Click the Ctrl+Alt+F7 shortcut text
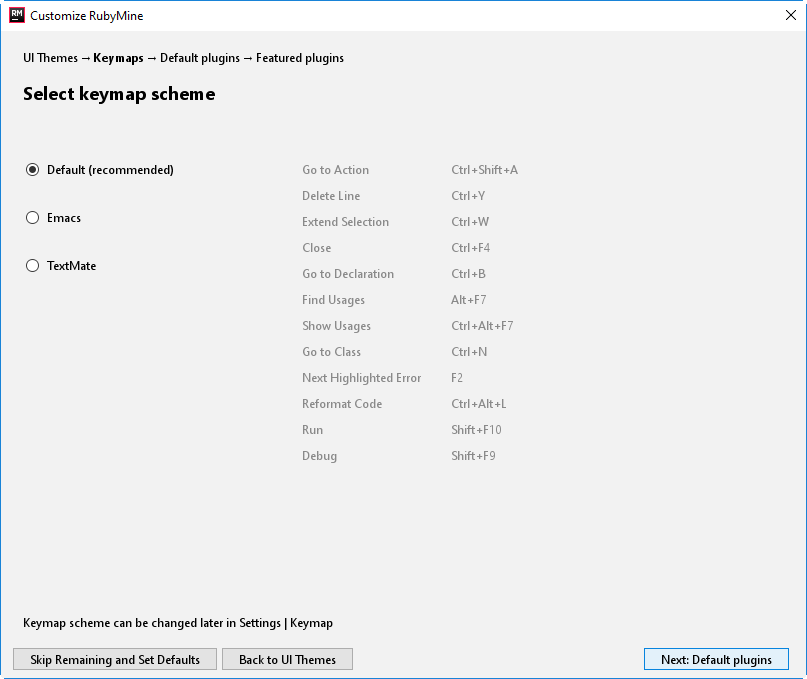 click(482, 326)
